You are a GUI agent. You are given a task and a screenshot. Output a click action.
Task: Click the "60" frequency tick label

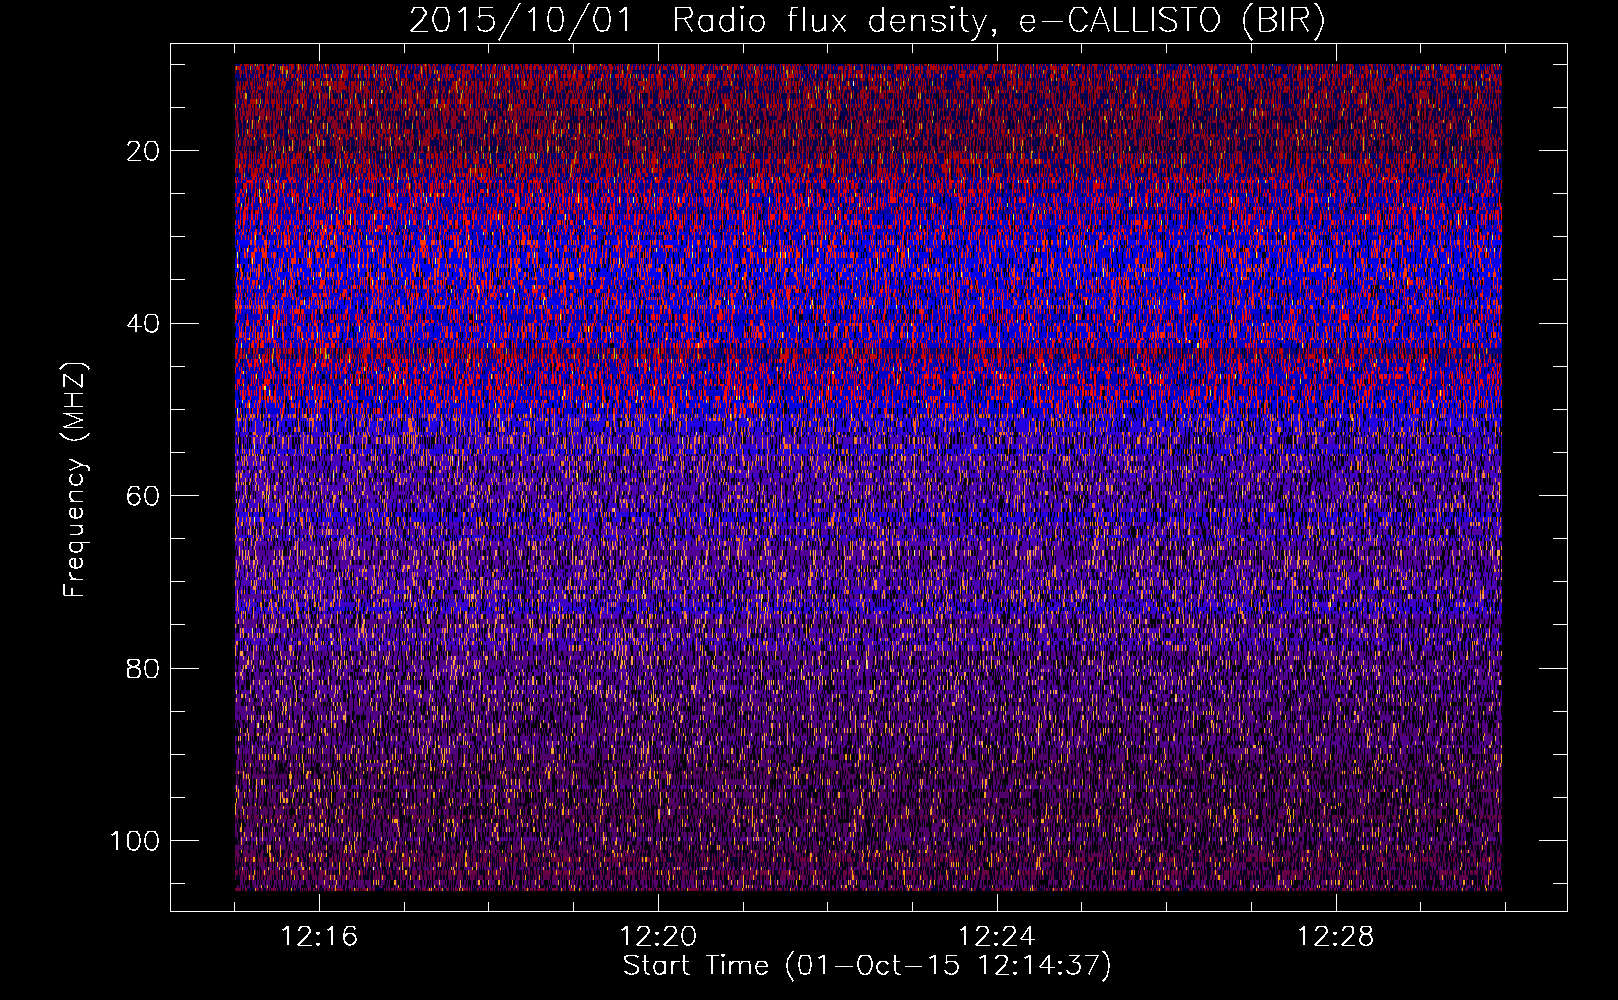144,496
